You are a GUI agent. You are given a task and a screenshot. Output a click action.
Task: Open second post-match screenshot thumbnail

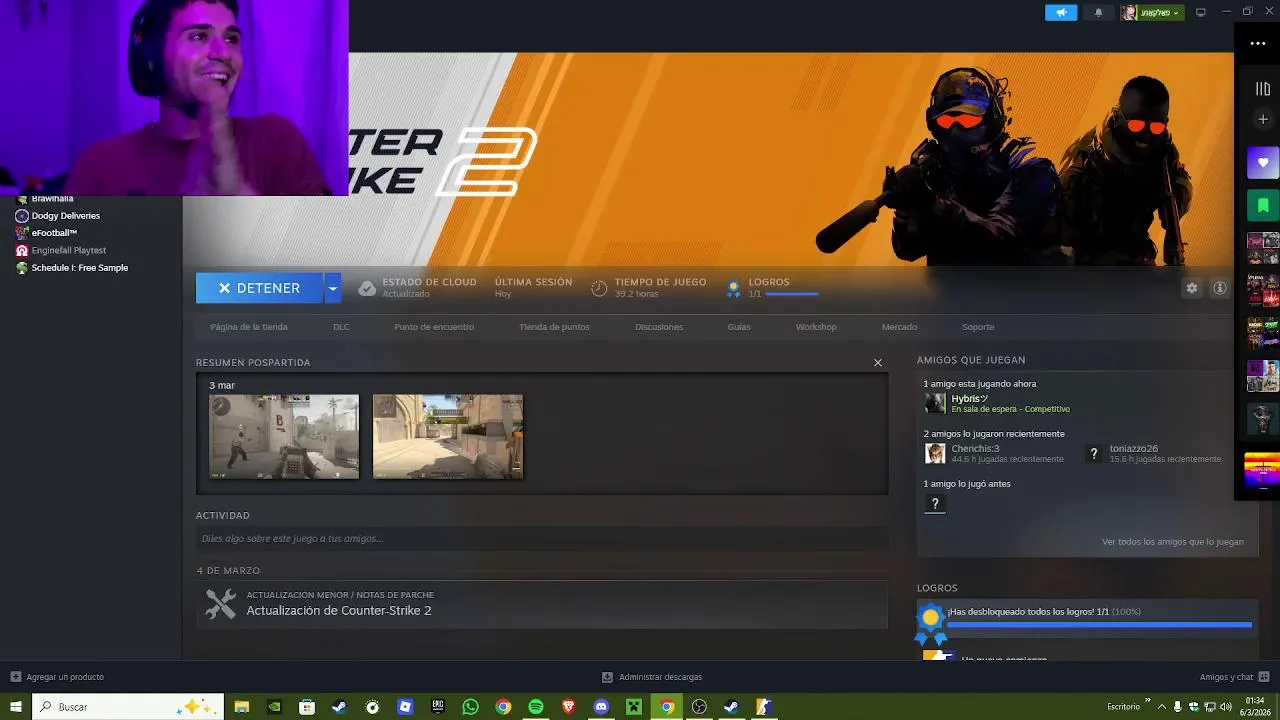point(448,436)
